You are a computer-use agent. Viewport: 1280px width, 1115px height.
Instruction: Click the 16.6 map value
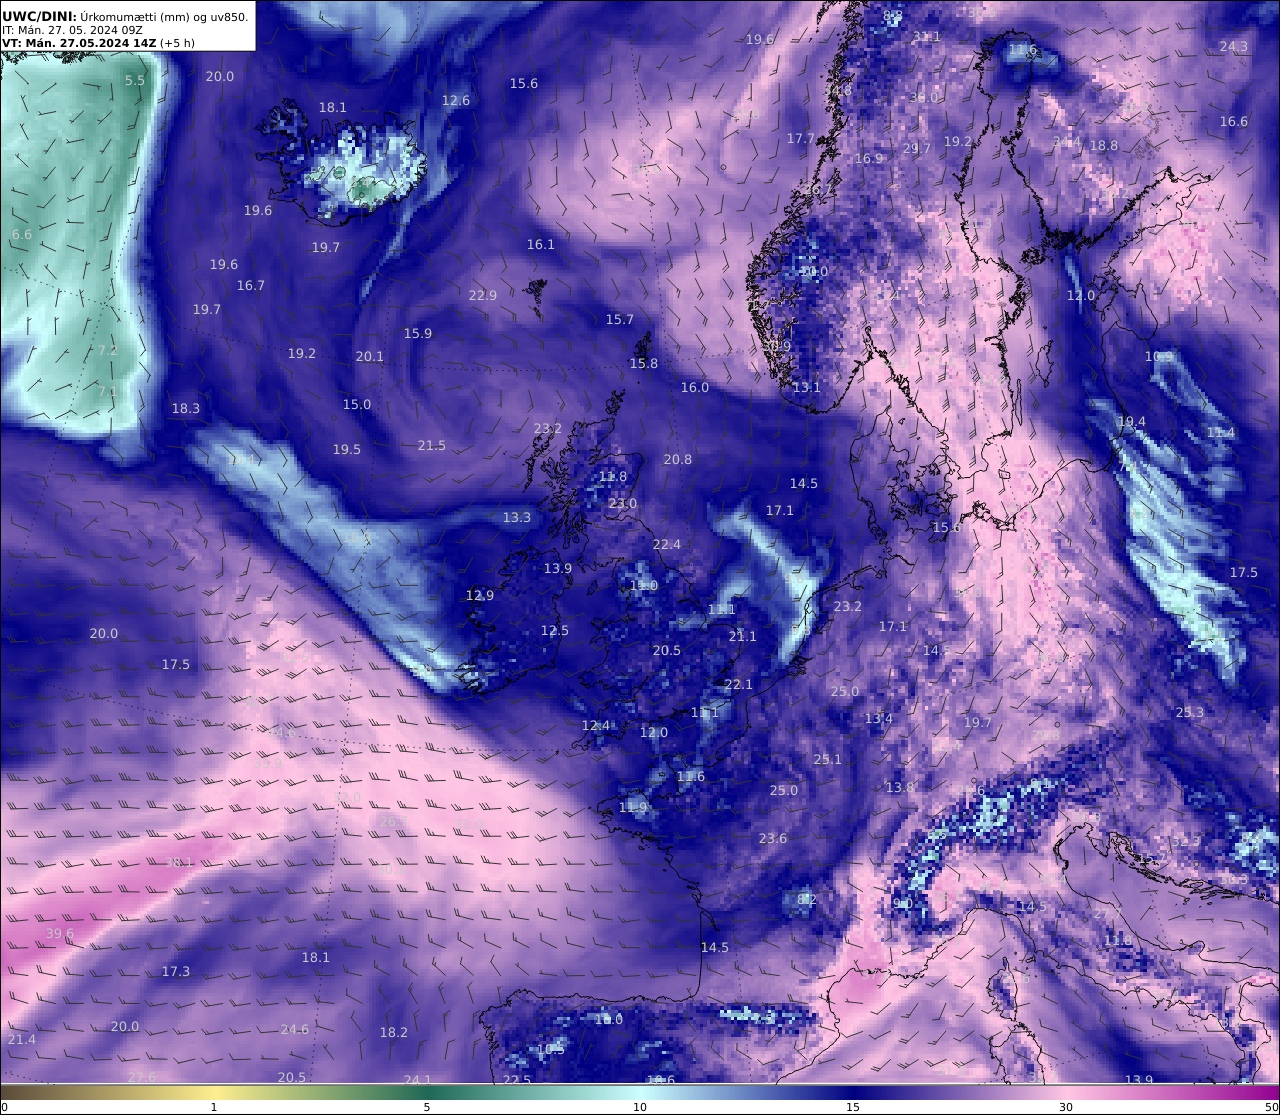pos(1234,121)
